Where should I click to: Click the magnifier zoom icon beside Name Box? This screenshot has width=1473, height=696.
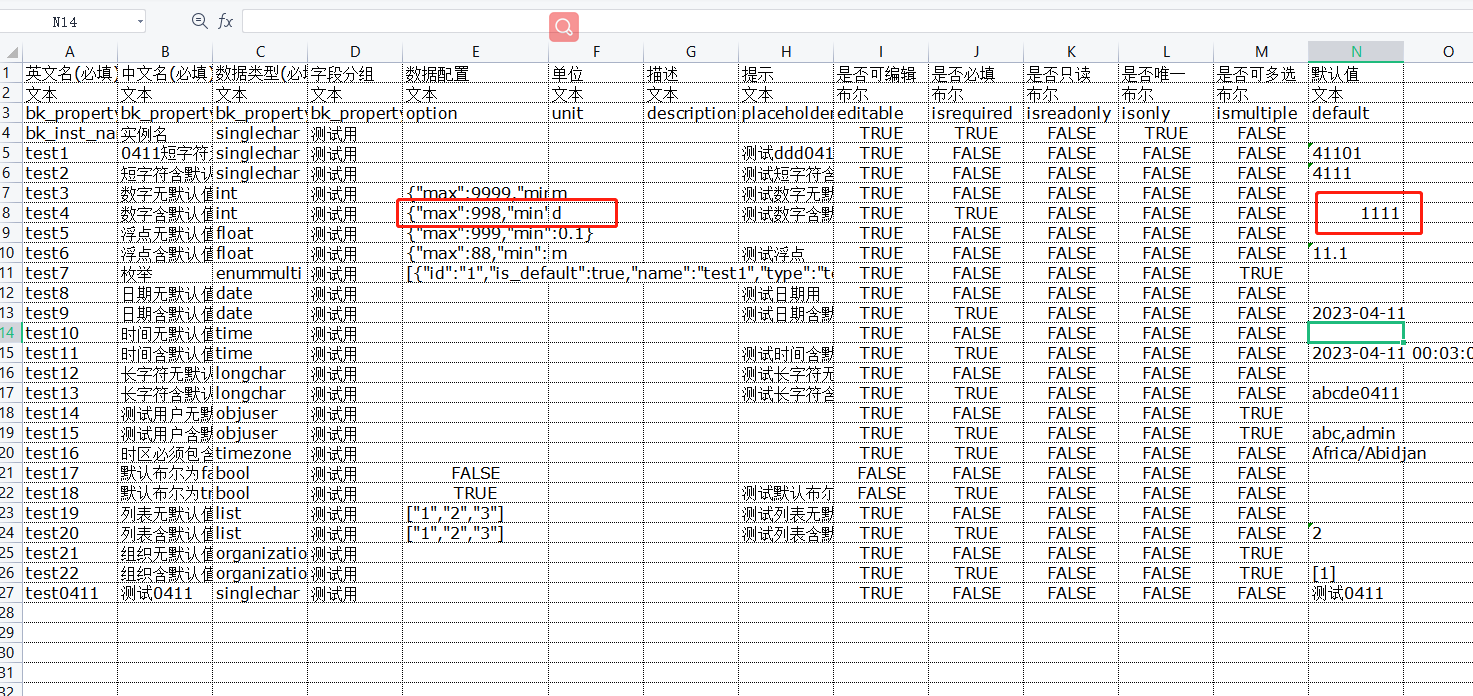click(199, 21)
